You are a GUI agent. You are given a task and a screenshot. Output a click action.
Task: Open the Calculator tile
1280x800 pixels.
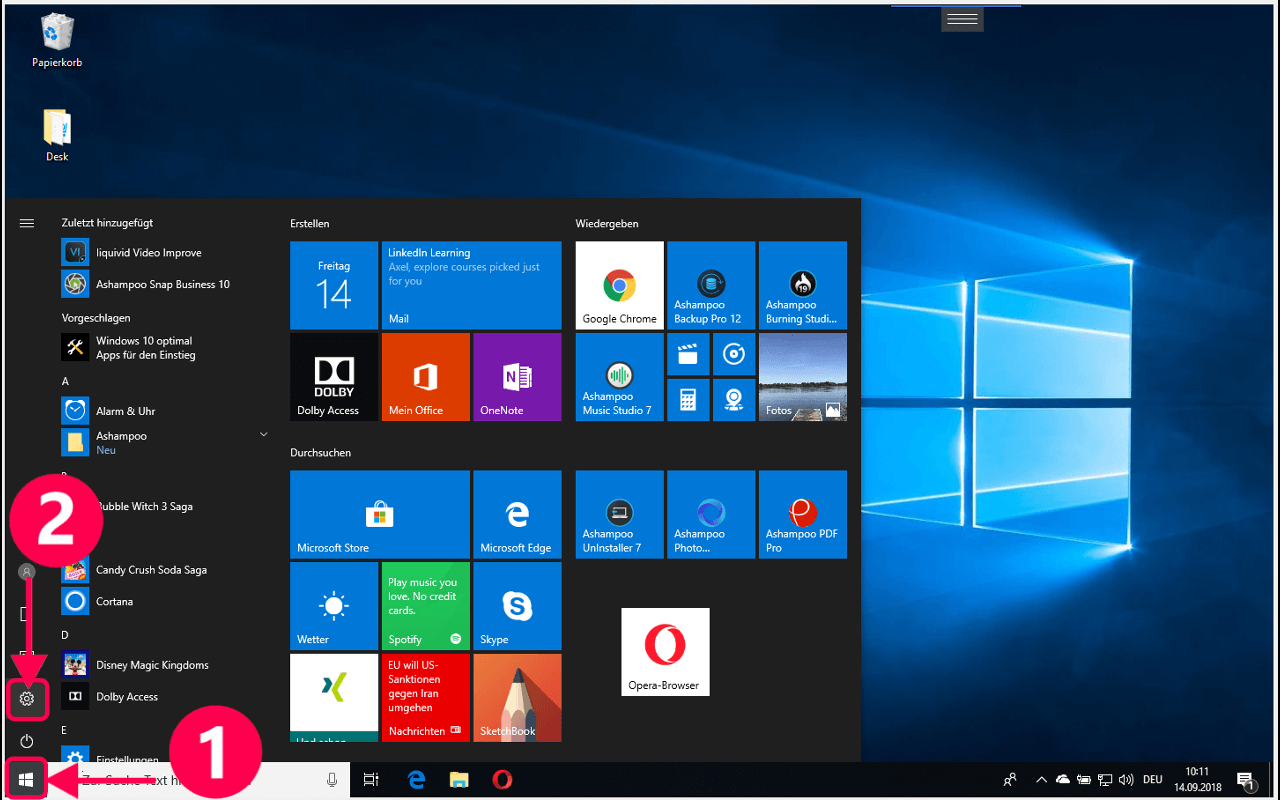[x=688, y=400]
